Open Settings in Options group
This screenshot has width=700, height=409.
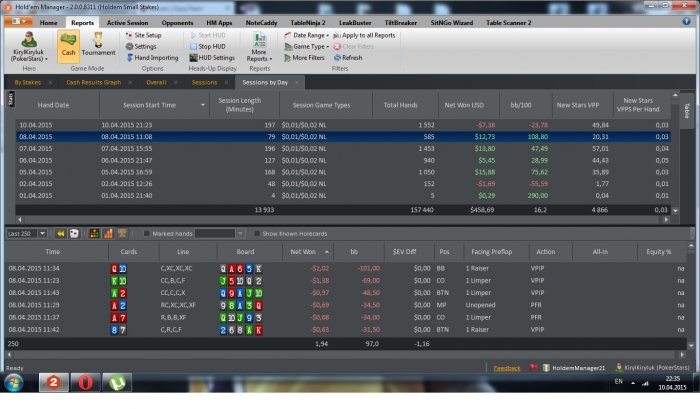coord(141,46)
